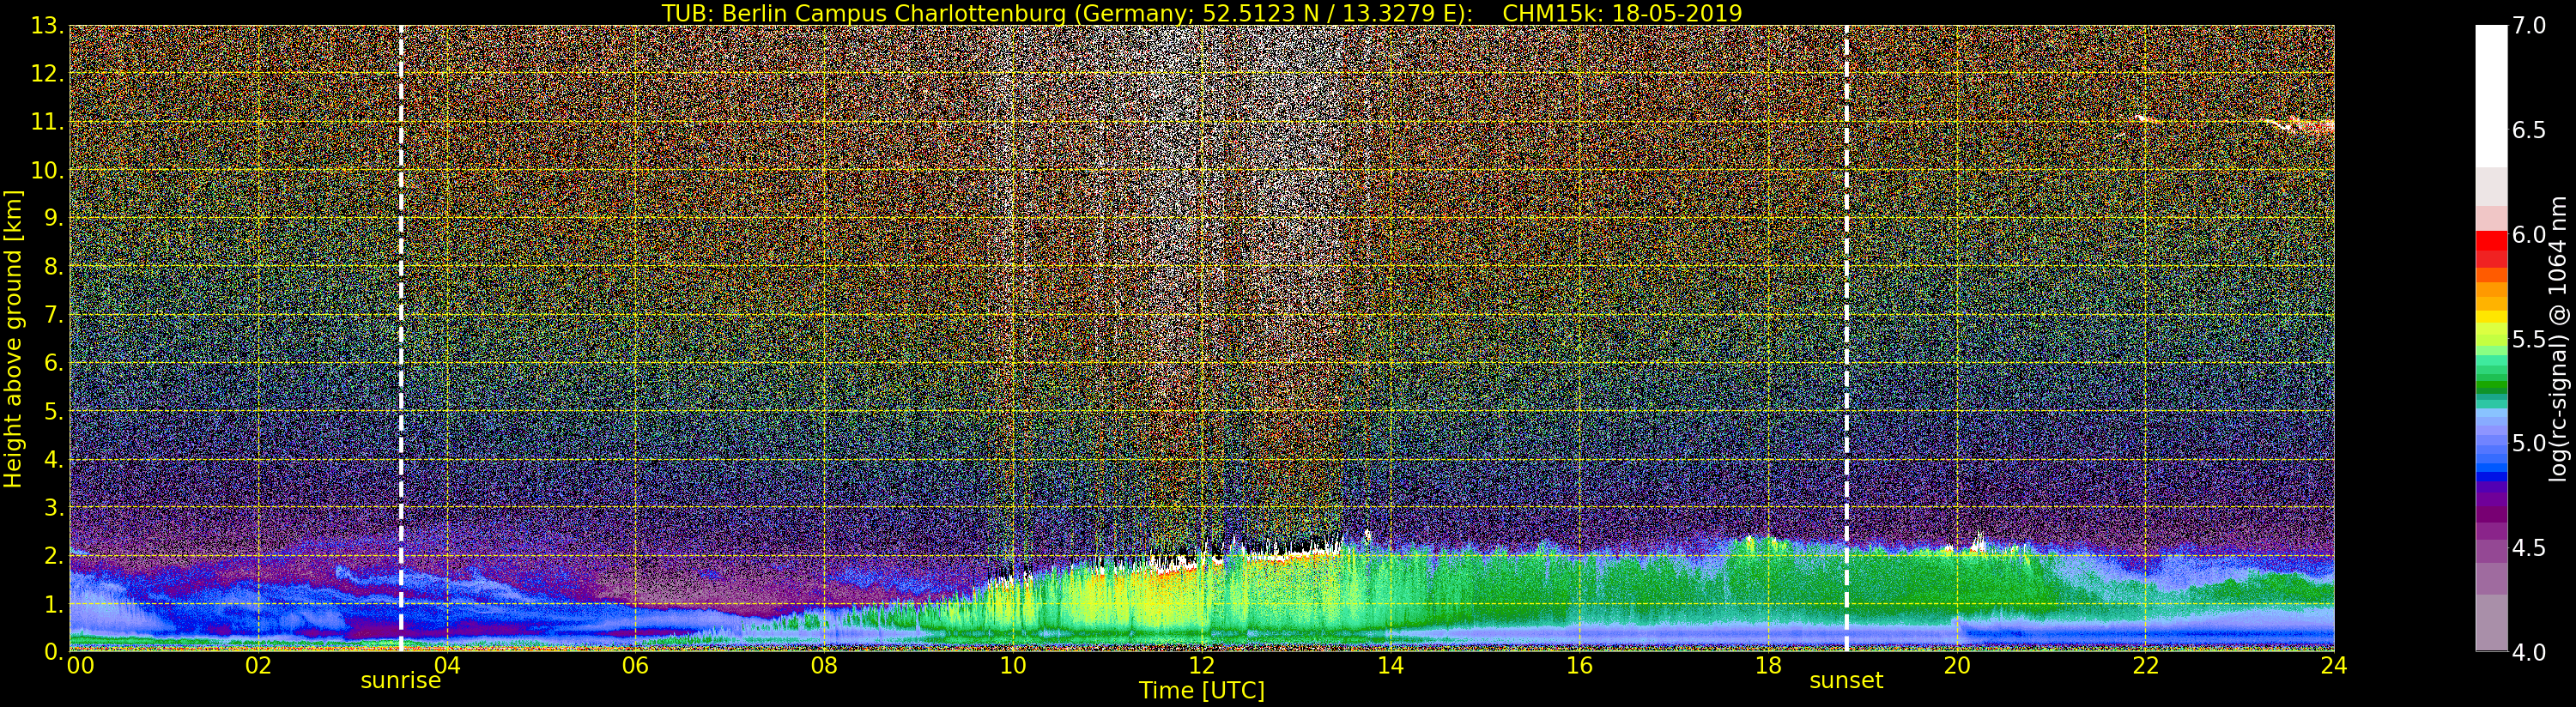Click the height axis tick label '5.'
2576x707 pixels.
(53, 411)
